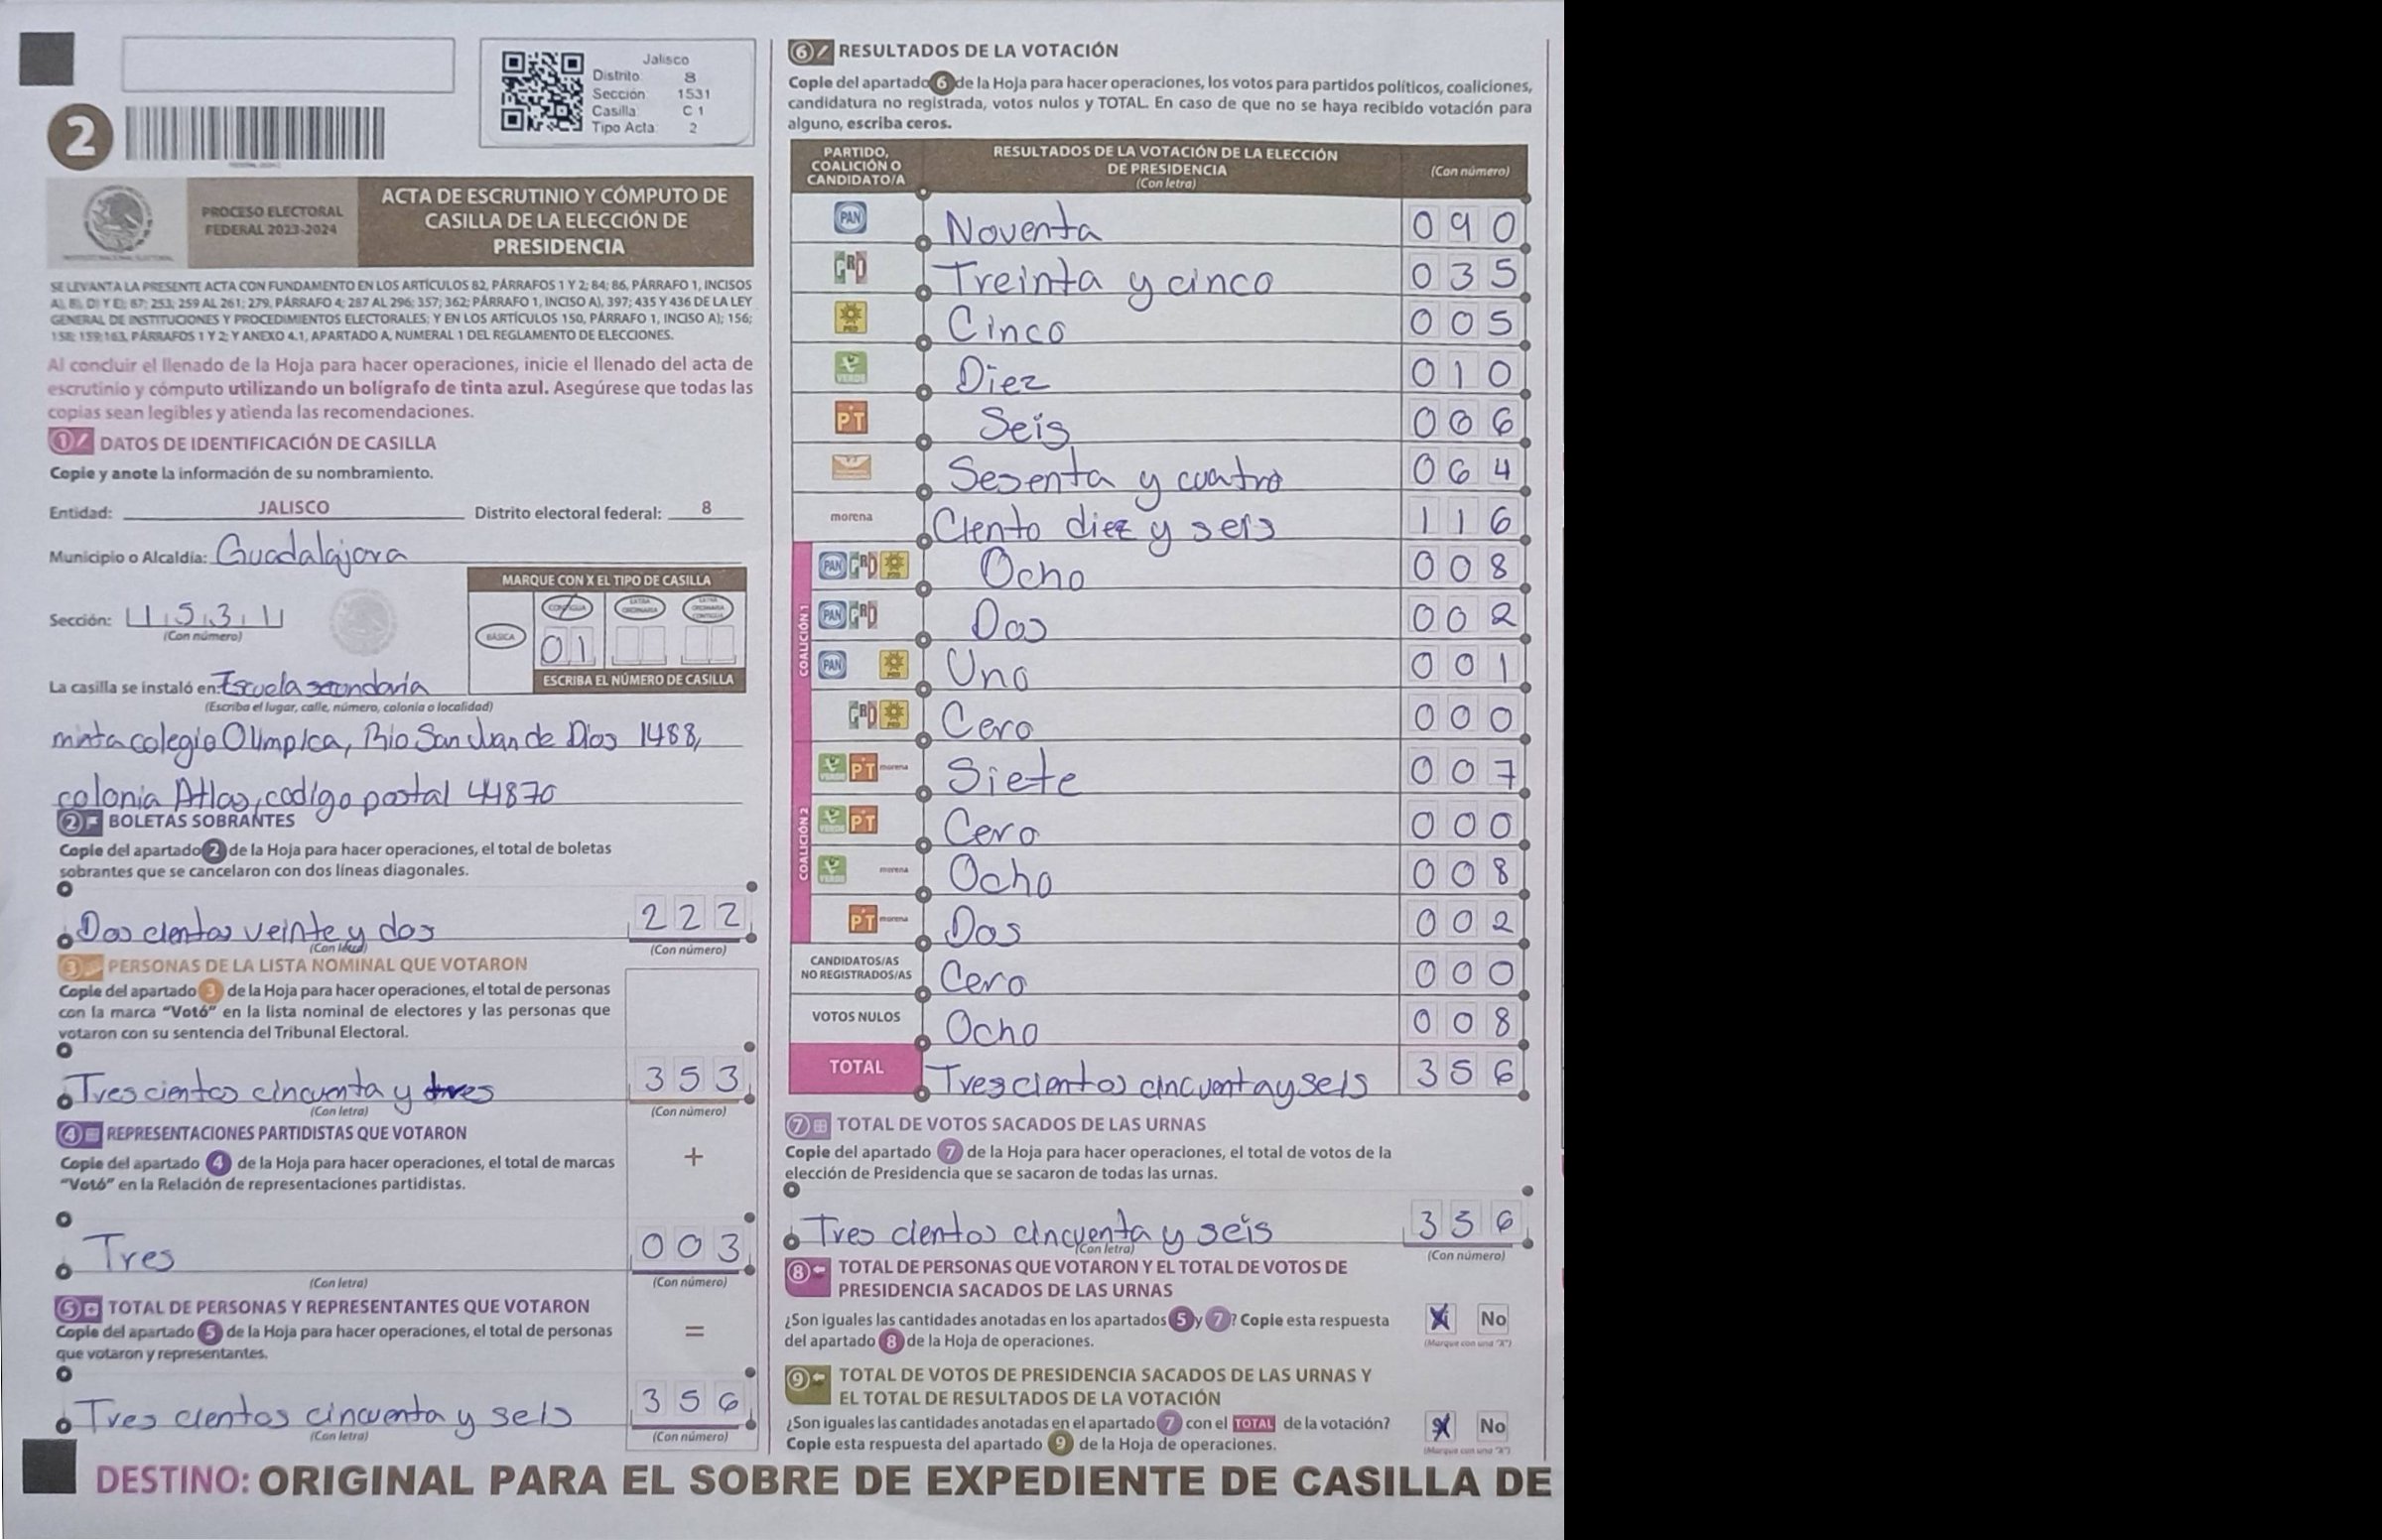Click the PRD sun logo in the Cinco row
Screen dimensions: 2382x1540
click(851, 319)
